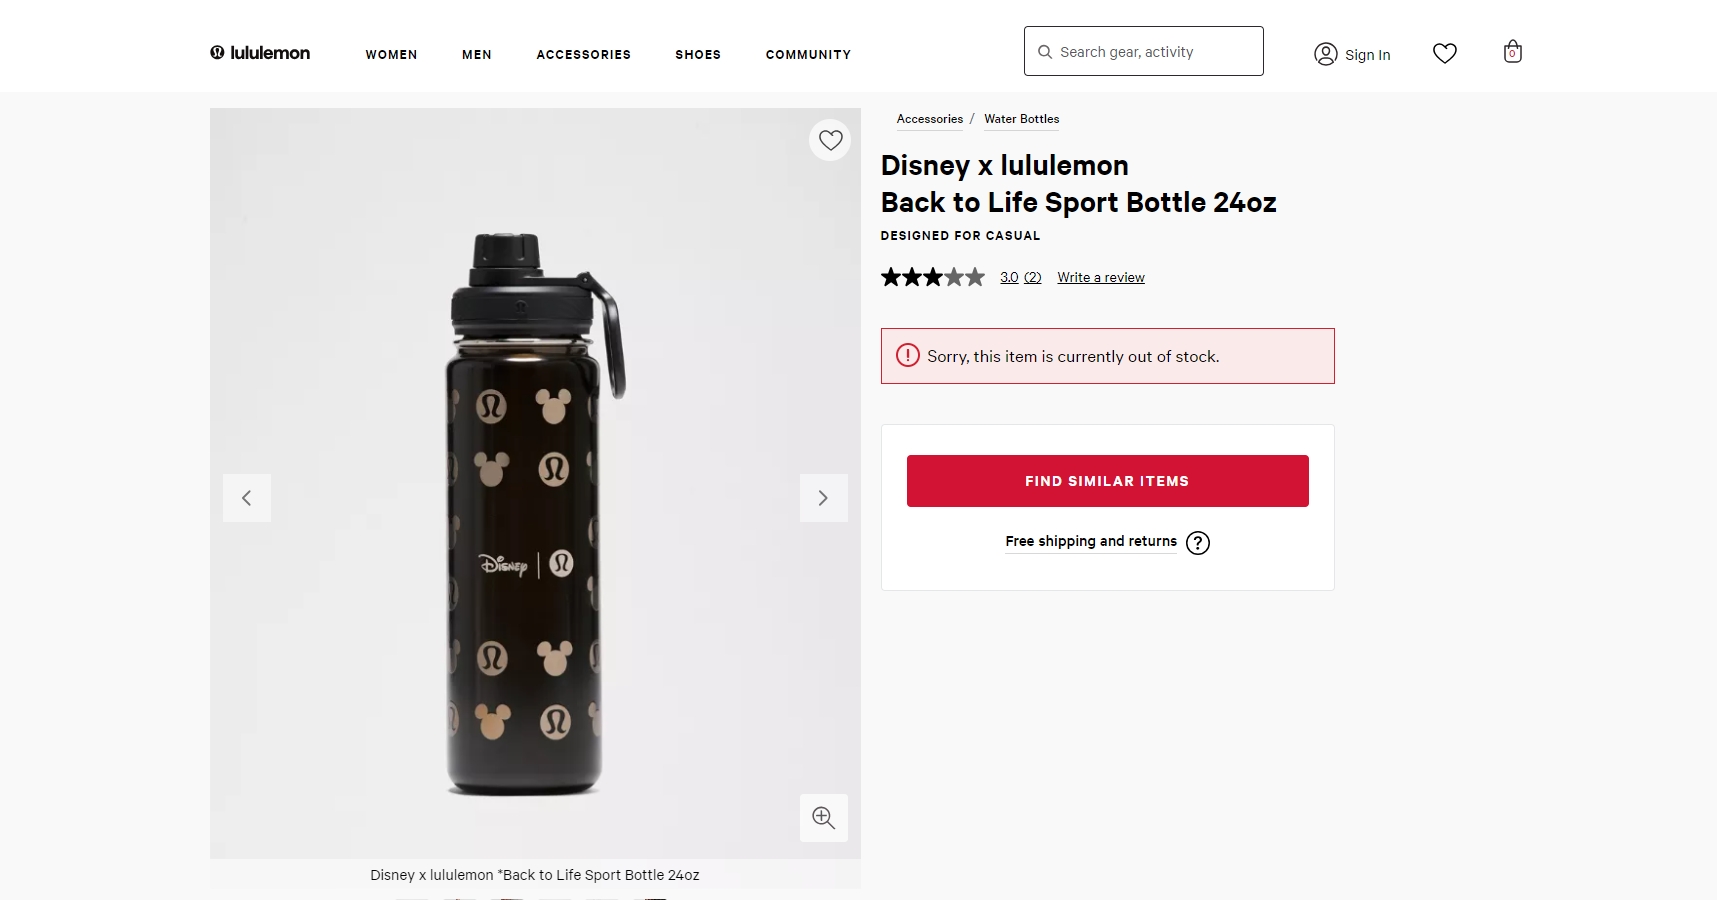Click Write a review link
This screenshot has width=1717, height=900.
point(1100,278)
